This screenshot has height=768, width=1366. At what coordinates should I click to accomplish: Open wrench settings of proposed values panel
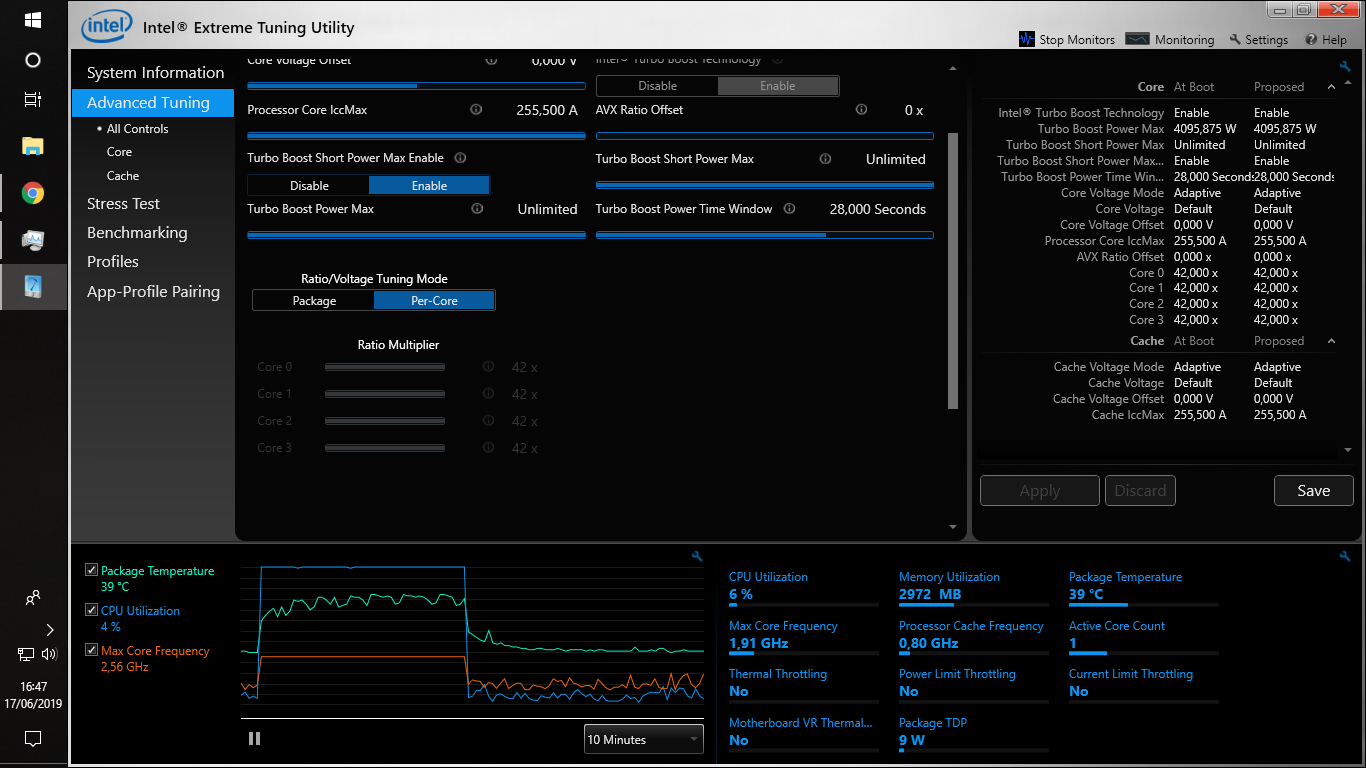1345,66
